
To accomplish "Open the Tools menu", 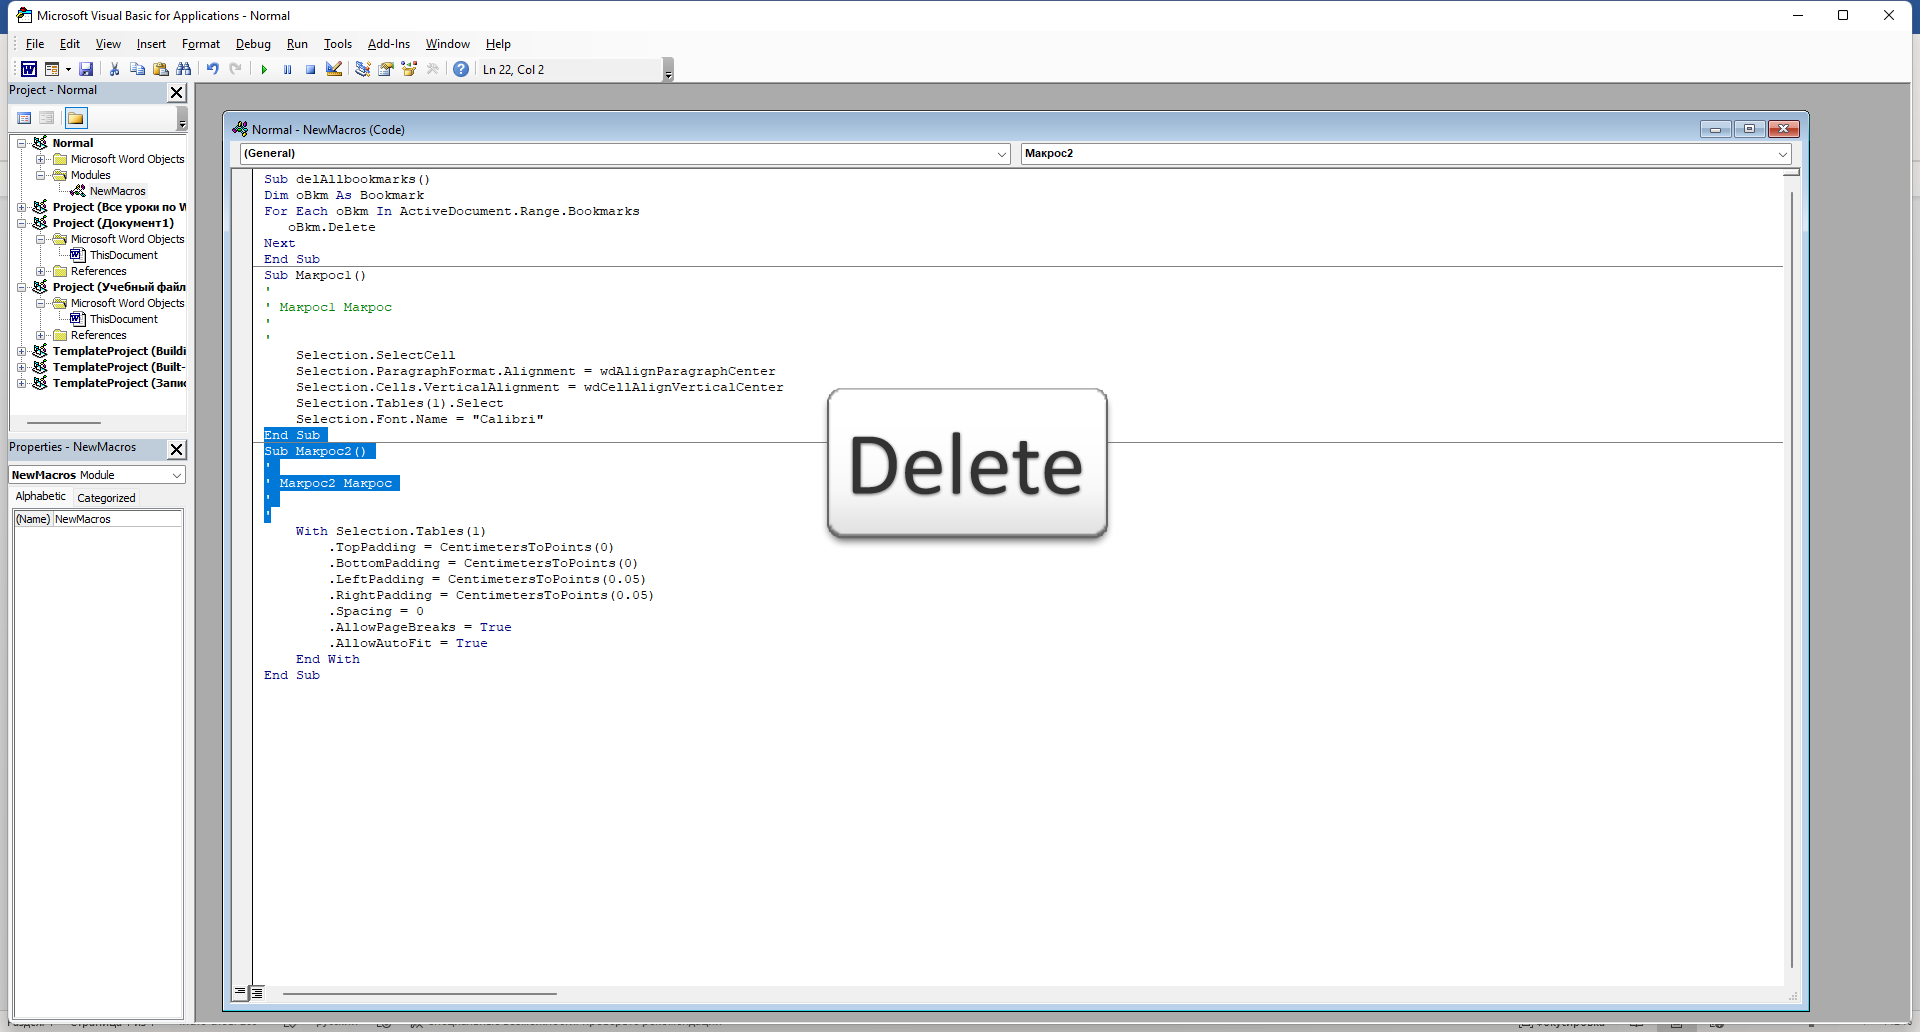I will coord(338,44).
